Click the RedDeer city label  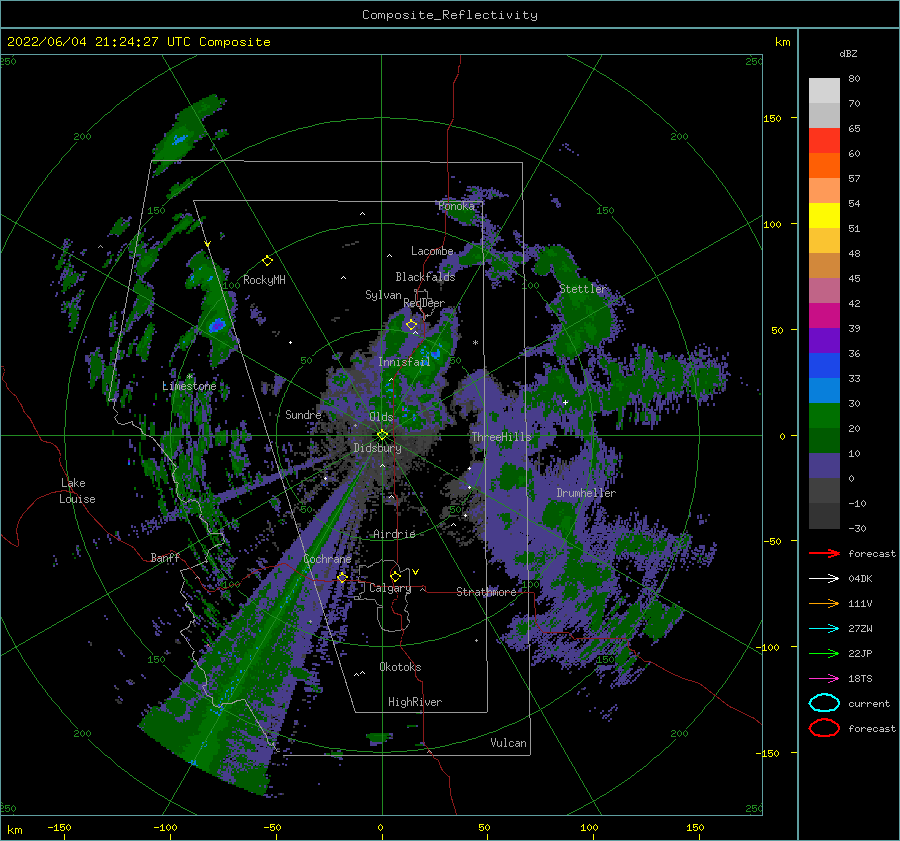(x=424, y=303)
